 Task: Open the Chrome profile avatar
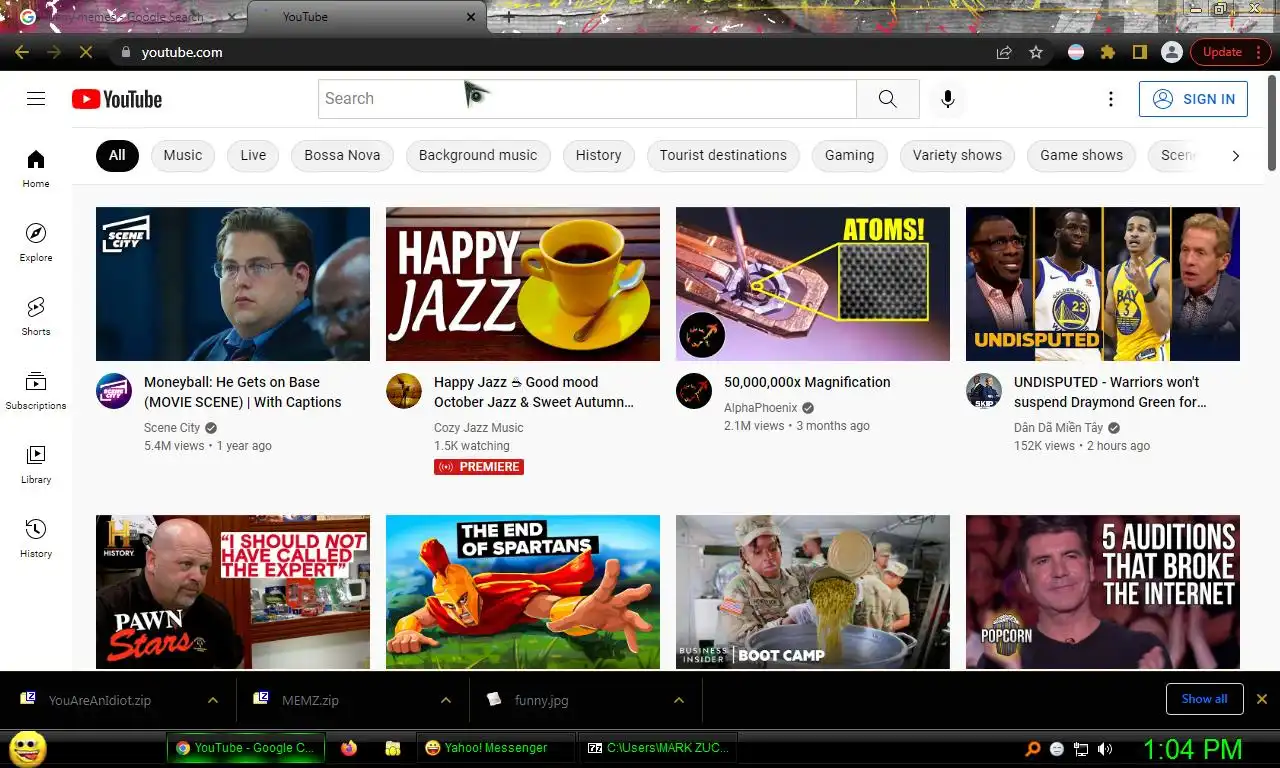[1171, 52]
